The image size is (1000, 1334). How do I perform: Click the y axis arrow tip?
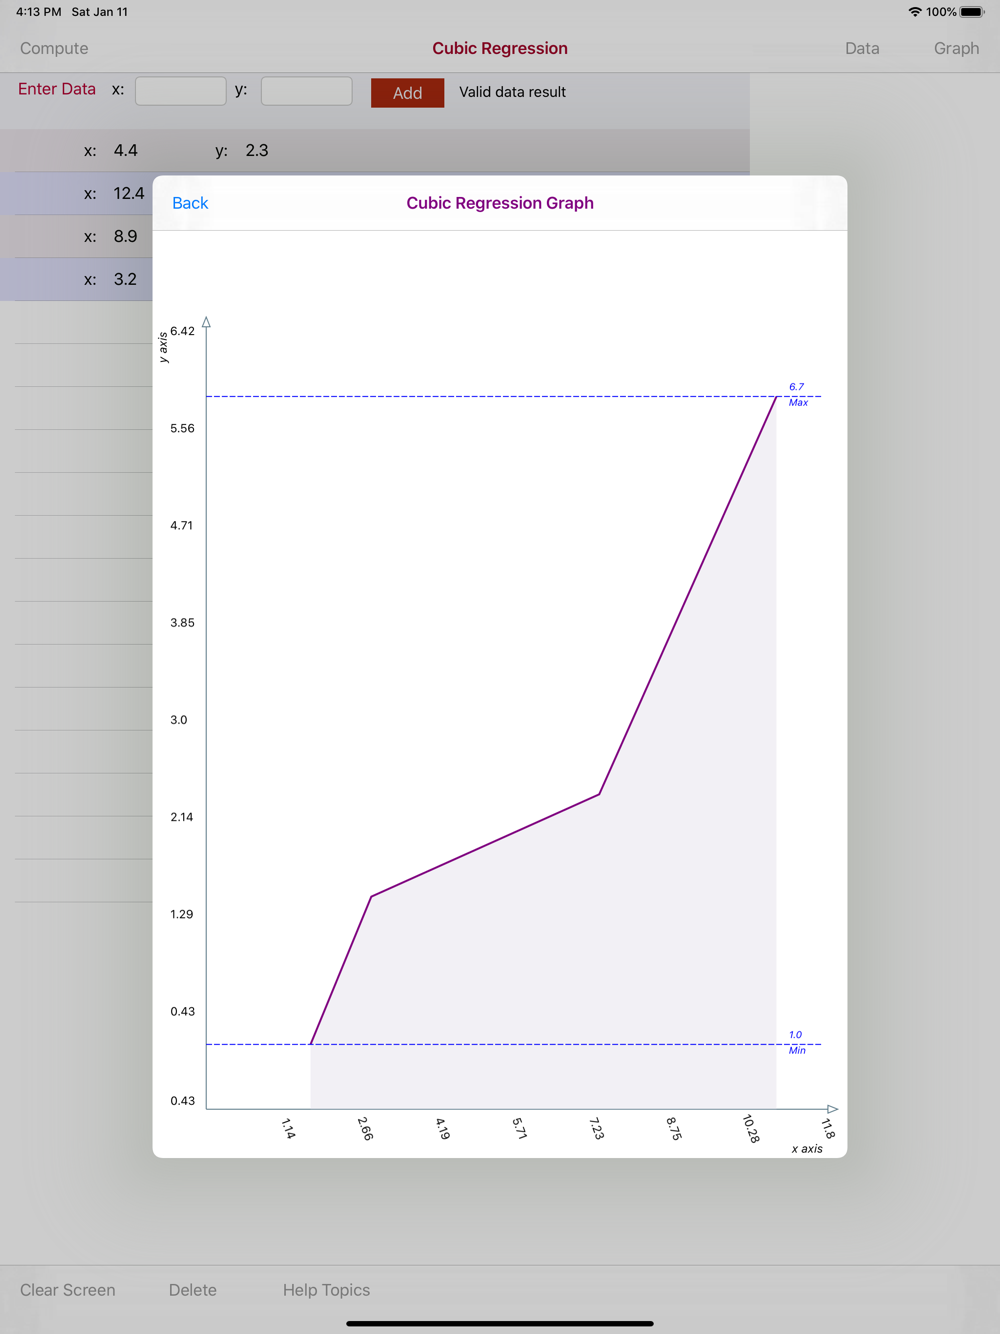click(x=206, y=322)
